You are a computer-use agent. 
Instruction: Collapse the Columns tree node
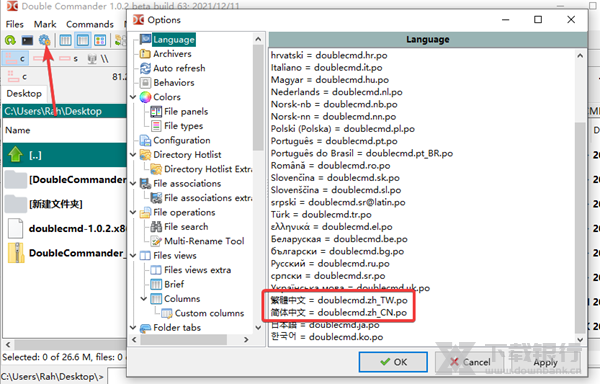tap(144, 299)
